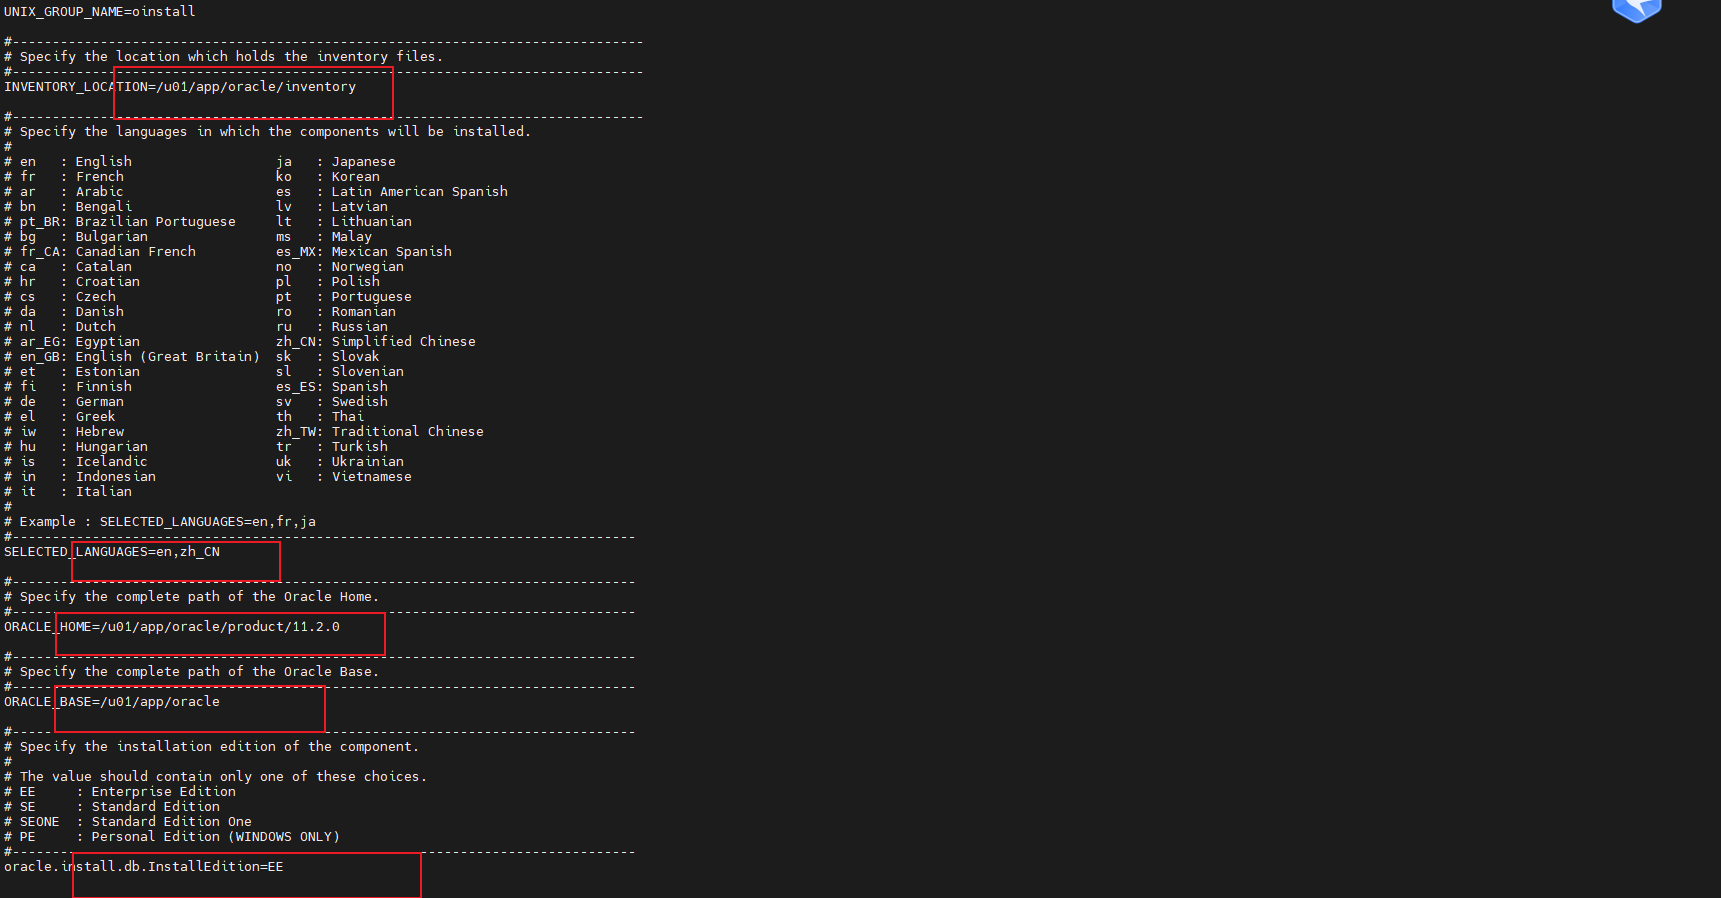Screen dimensions: 1721x898
Task: Click the 'pl : Polish' entry
Action: (x=328, y=282)
